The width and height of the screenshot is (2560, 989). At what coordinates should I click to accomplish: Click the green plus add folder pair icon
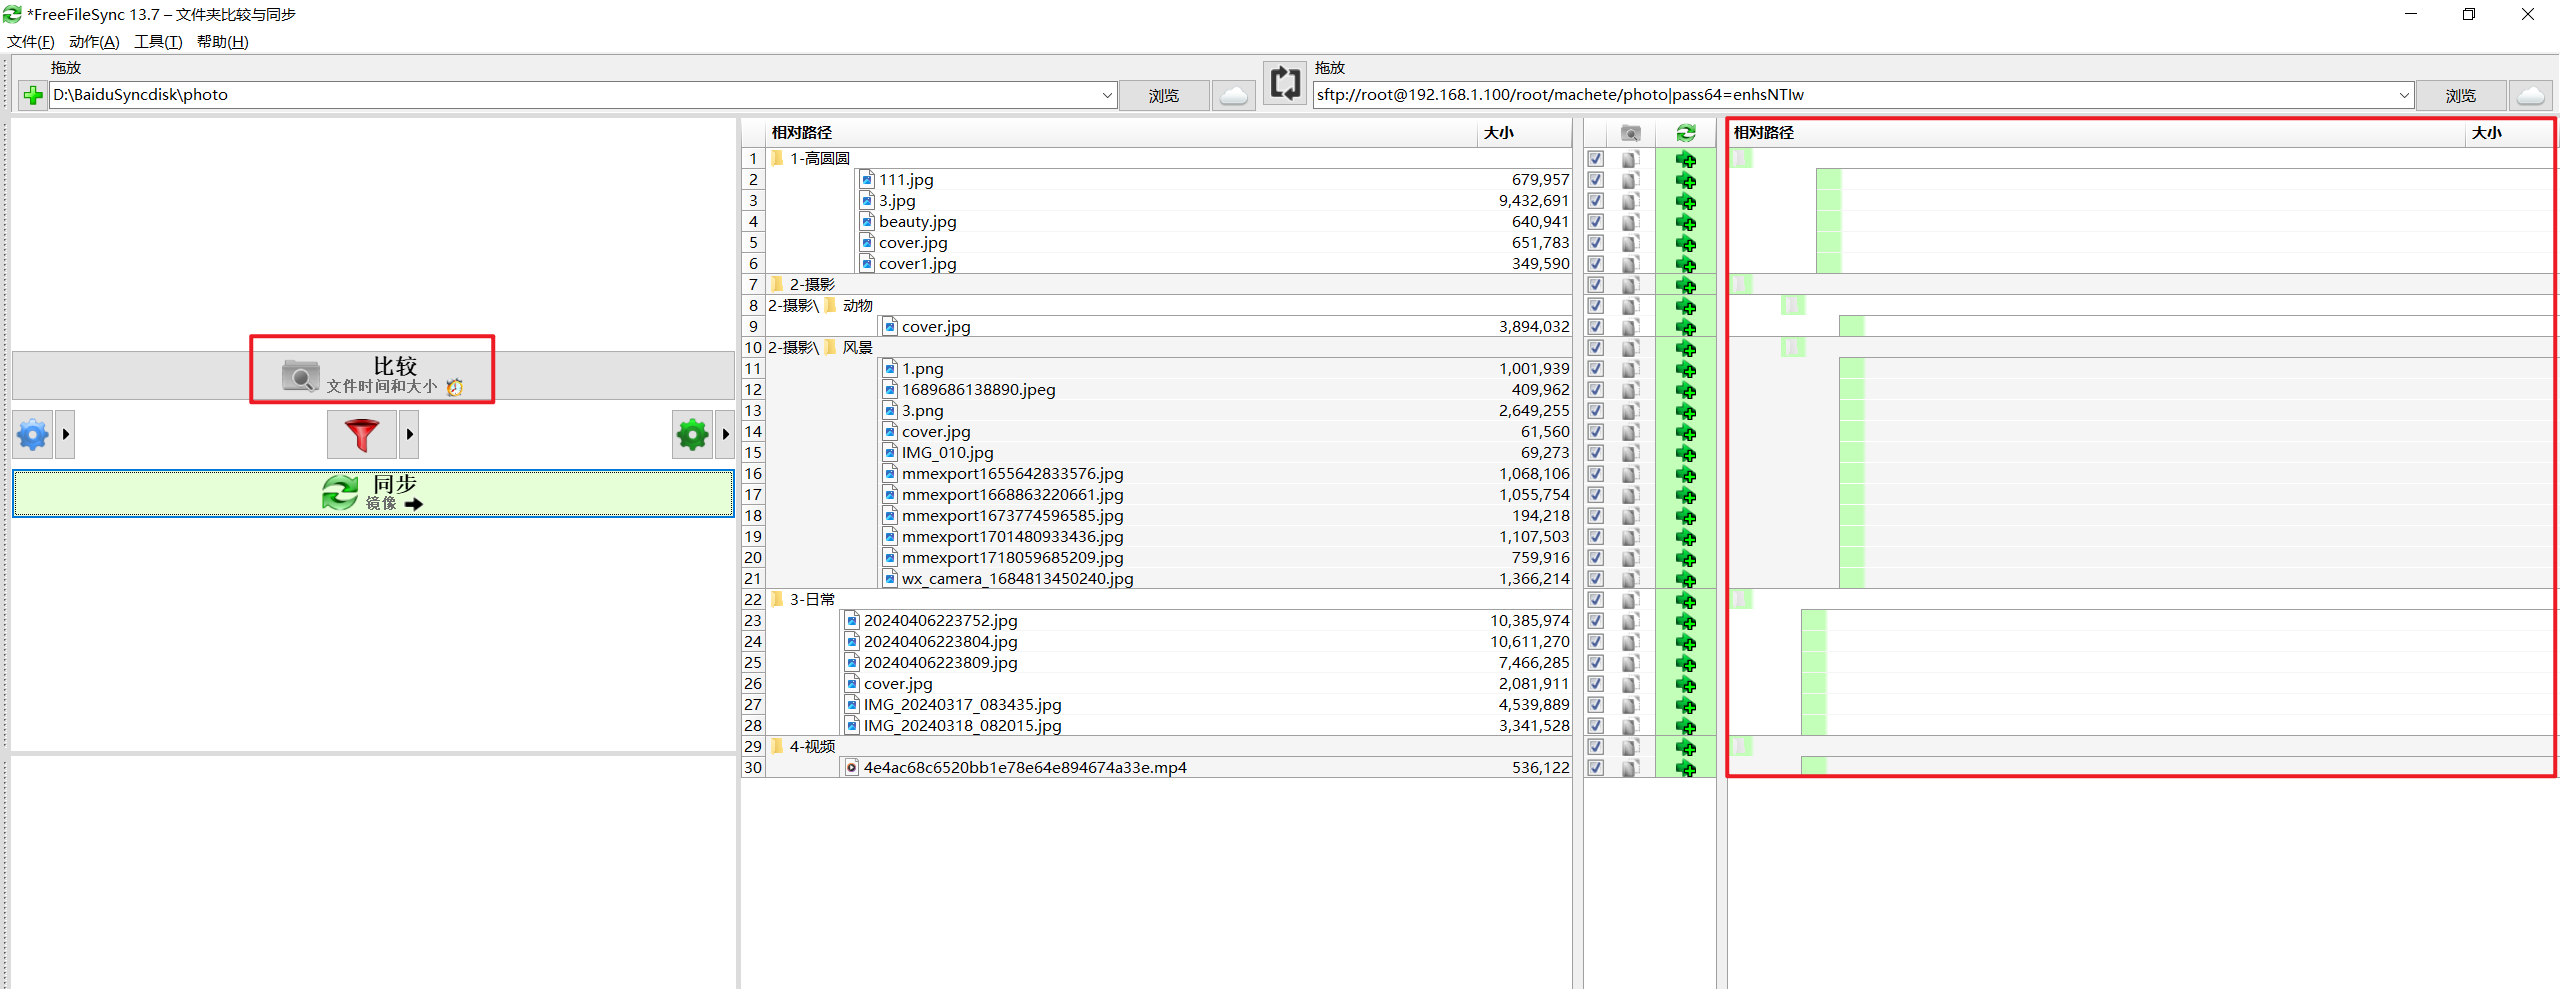(x=33, y=95)
